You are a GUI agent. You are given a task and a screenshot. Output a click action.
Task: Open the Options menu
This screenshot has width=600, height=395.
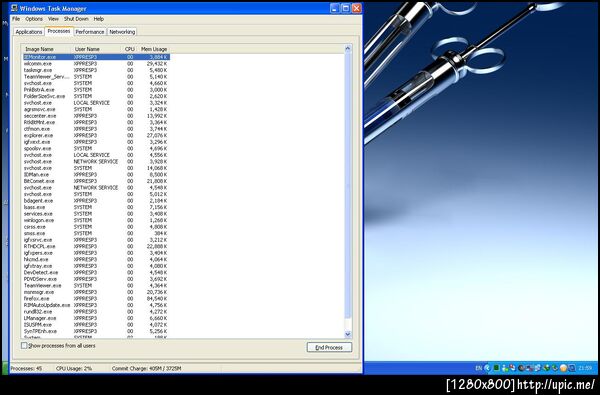tap(34, 19)
